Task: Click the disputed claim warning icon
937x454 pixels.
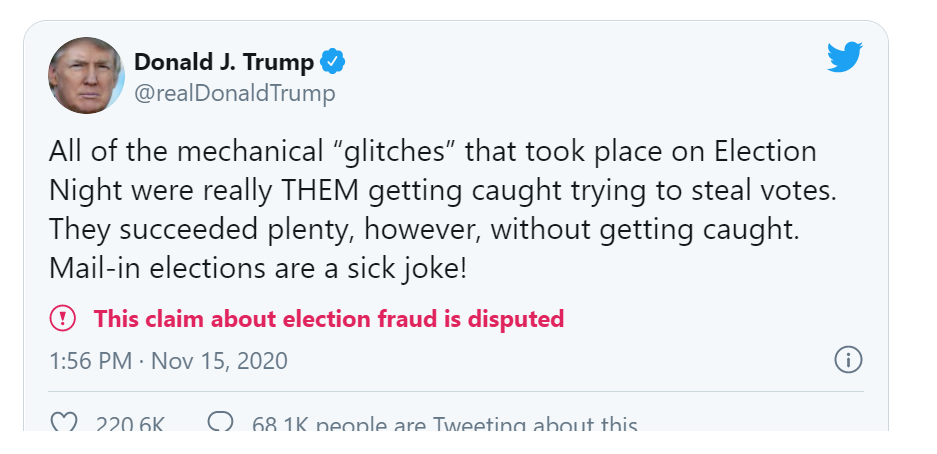Action: click(62, 319)
